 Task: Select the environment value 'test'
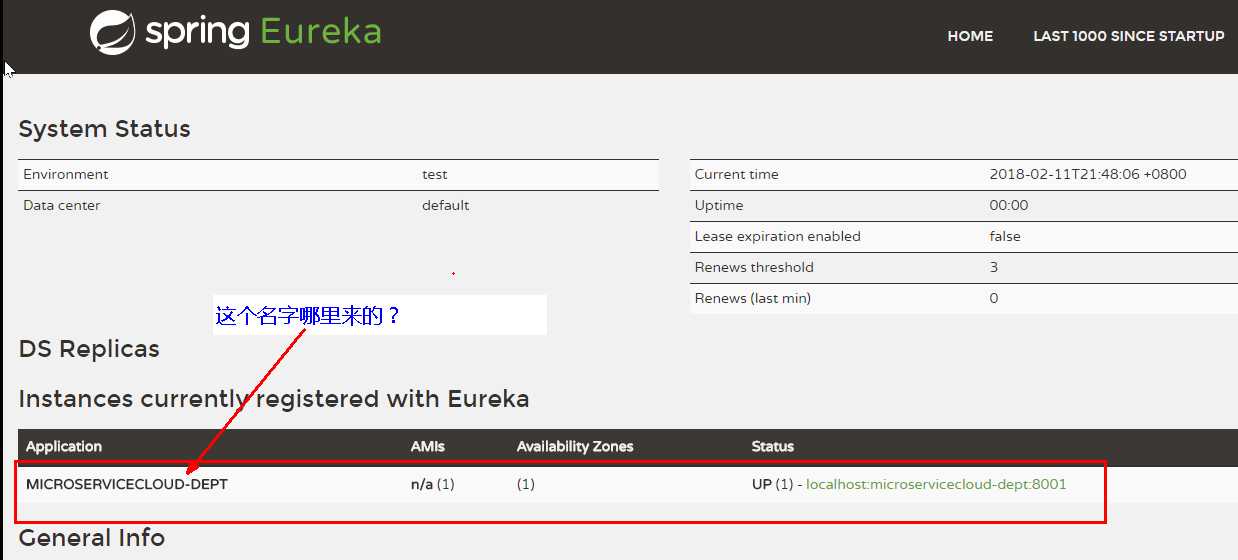435,174
